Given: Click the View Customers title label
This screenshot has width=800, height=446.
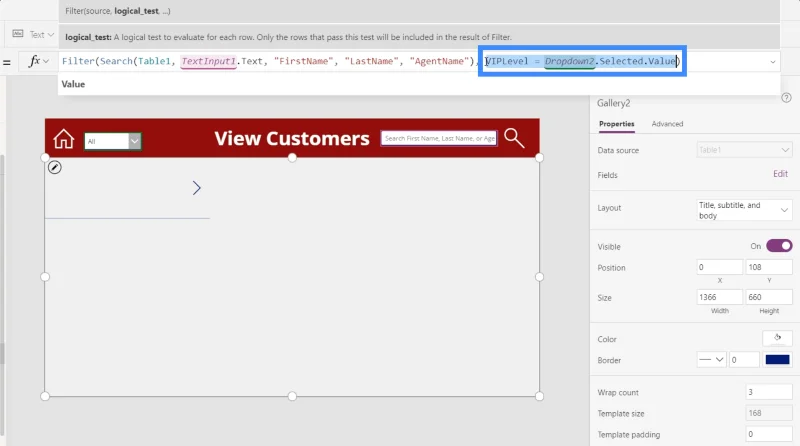Looking at the screenshot, I should coord(291,138).
